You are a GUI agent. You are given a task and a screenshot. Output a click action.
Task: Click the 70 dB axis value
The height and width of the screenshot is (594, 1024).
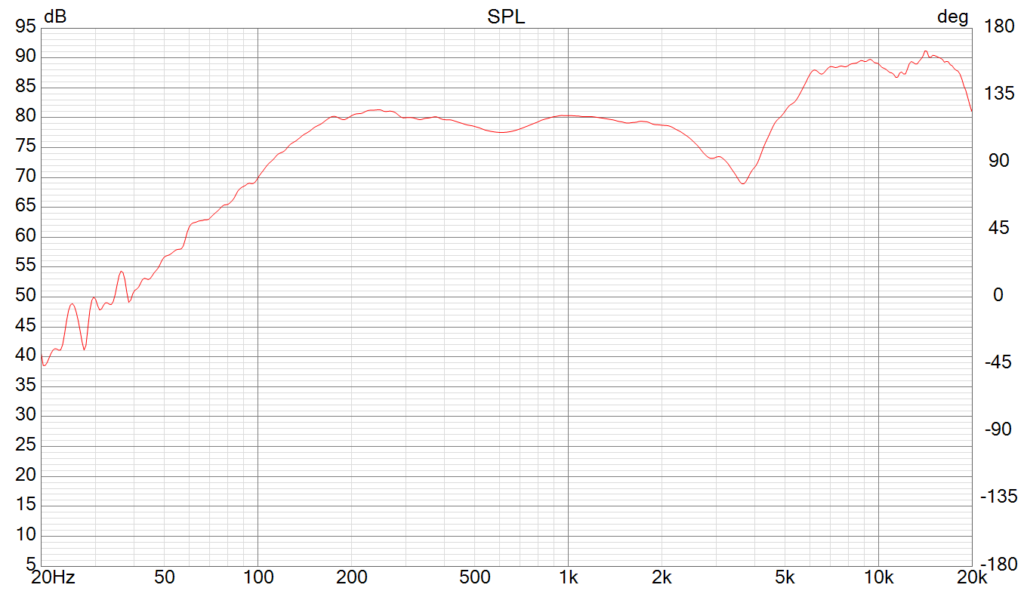(x=25, y=176)
